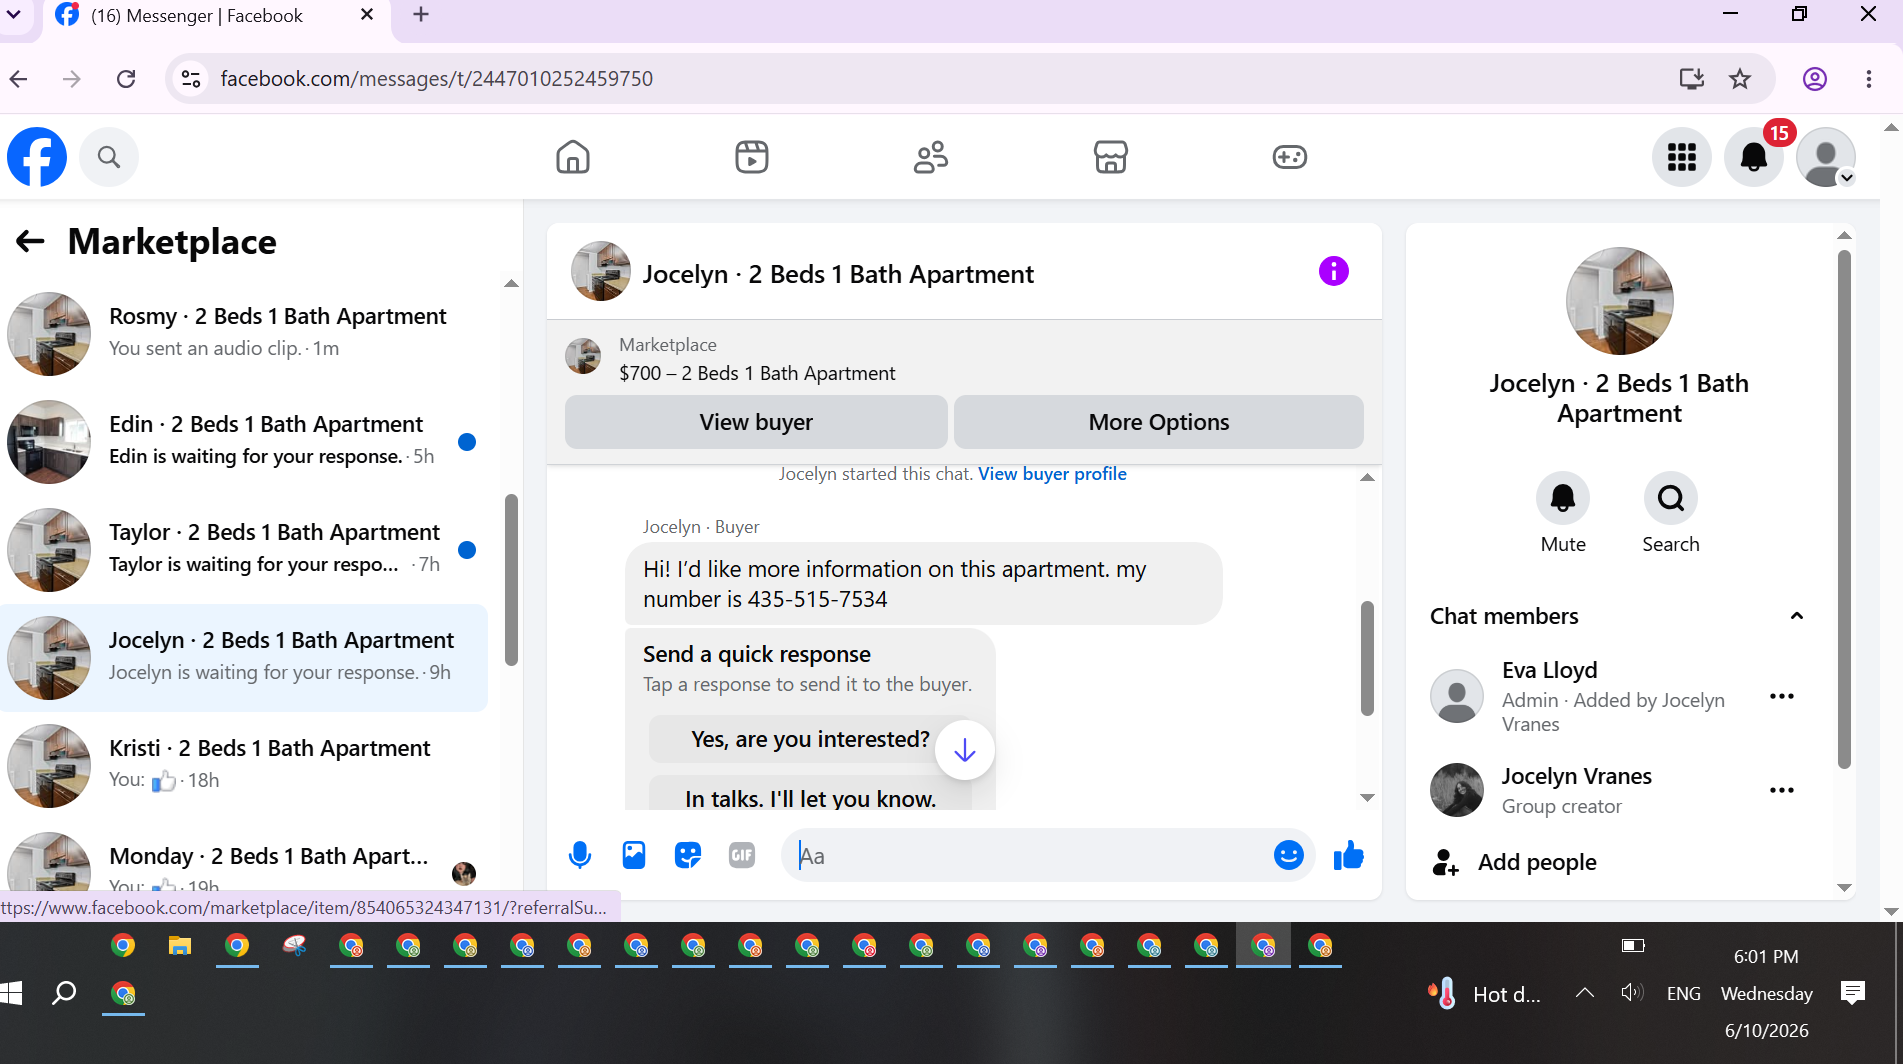Viewport: 1903px width, 1064px height.
Task: Click the View buyer button
Action: pyautogui.click(x=756, y=422)
